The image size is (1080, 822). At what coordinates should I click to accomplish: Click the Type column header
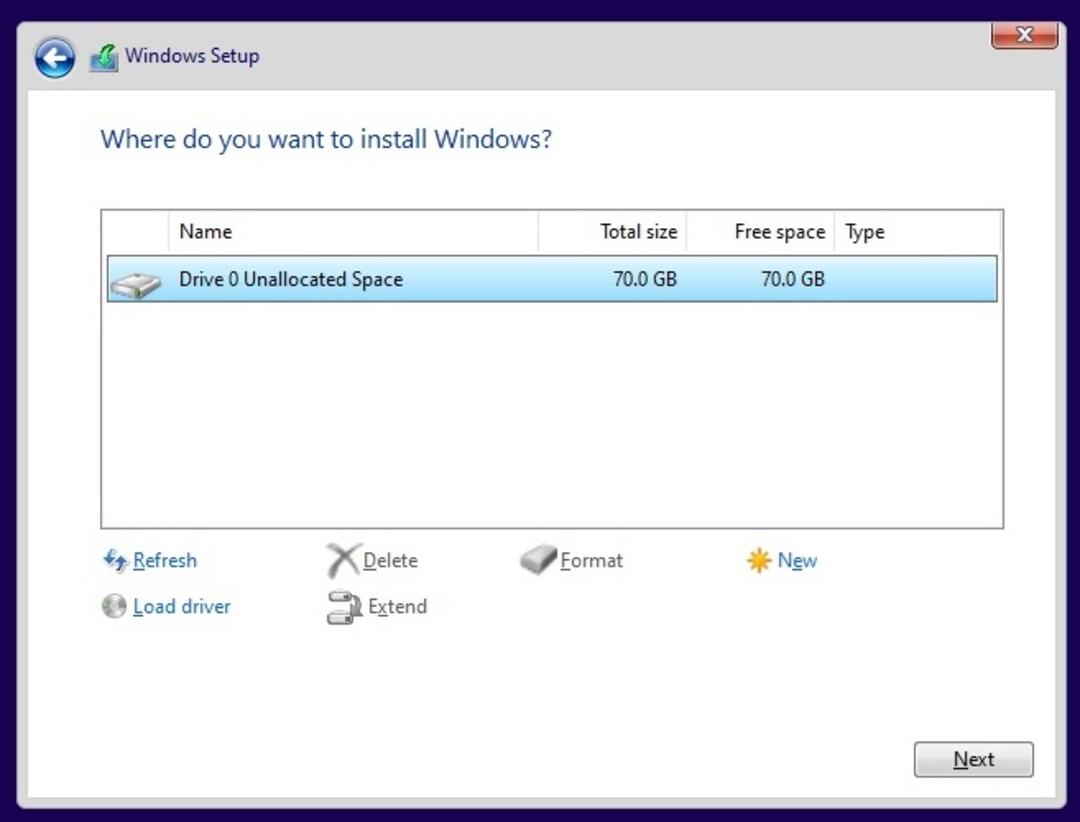[917, 232]
